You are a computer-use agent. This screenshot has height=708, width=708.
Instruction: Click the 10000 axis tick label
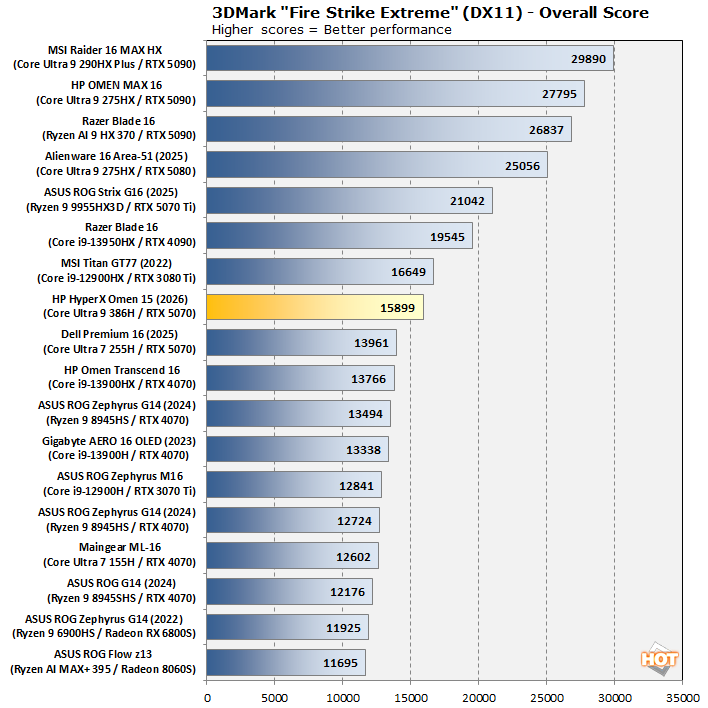343,698
